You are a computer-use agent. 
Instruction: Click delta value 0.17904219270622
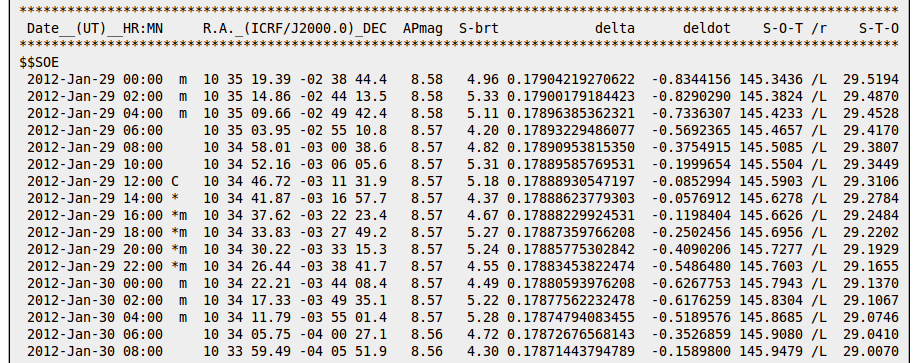pyautogui.click(x=571, y=80)
